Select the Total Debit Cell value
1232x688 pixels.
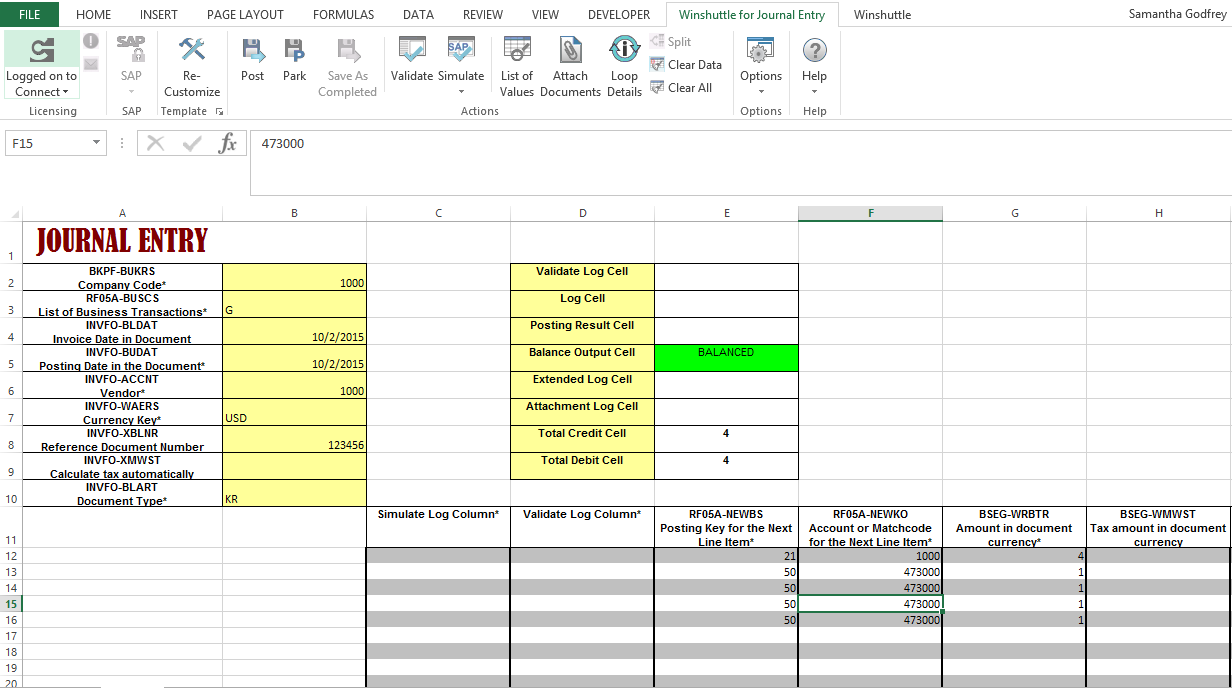pos(726,466)
